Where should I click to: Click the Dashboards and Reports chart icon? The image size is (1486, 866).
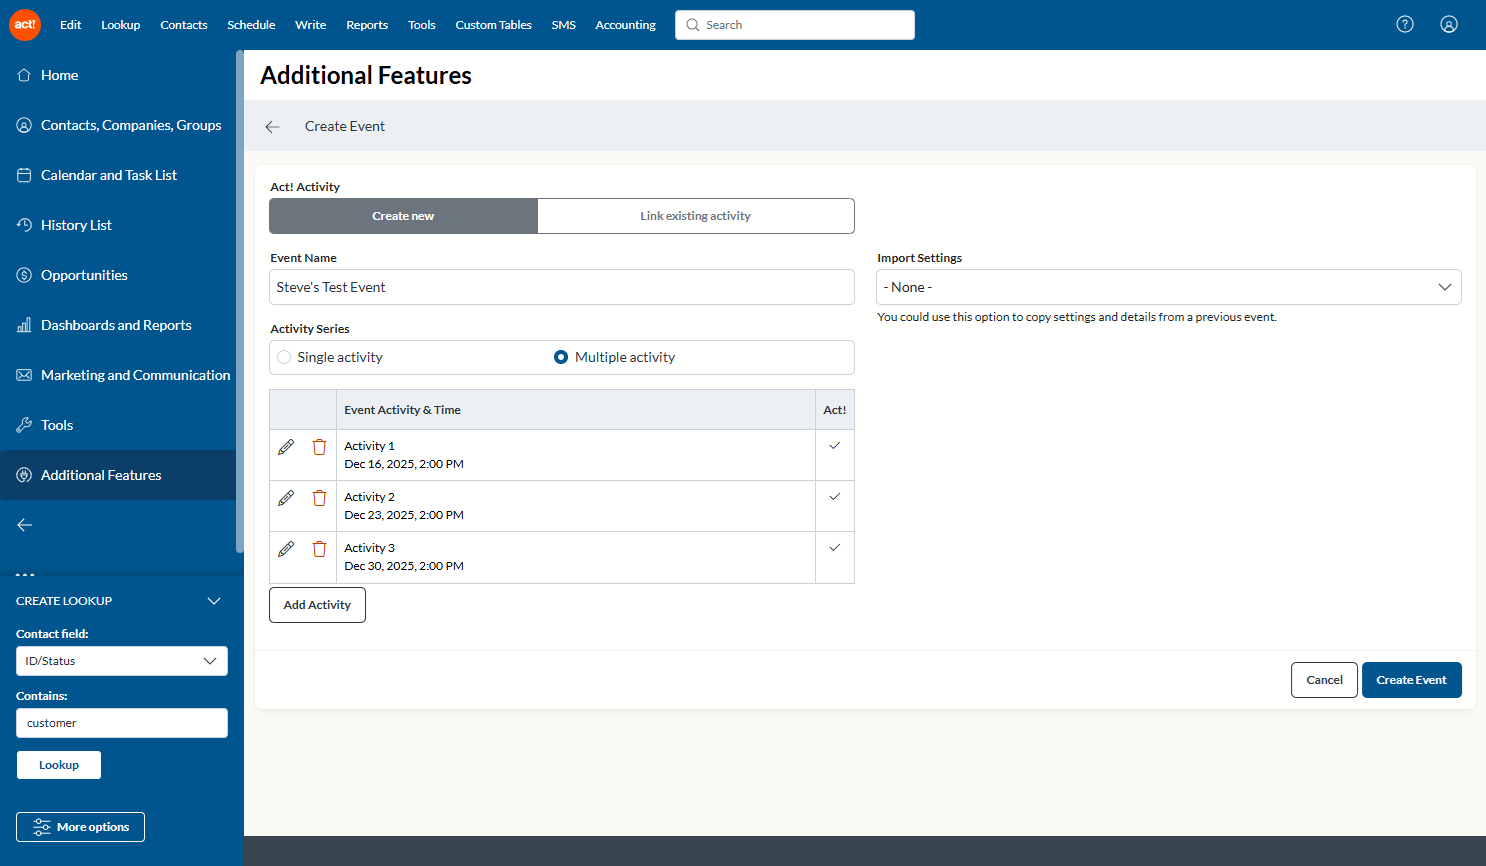(x=24, y=325)
